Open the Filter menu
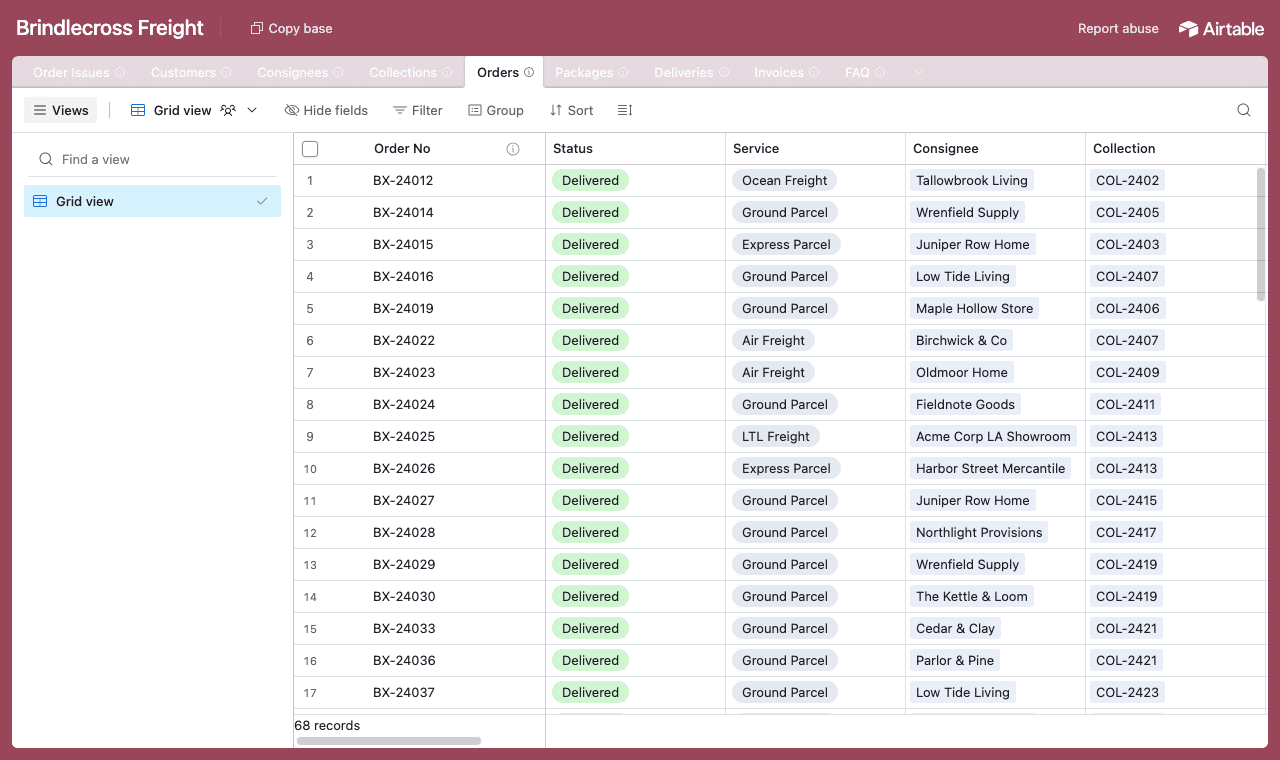Image resolution: width=1280 pixels, height=760 pixels. (417, 110)
